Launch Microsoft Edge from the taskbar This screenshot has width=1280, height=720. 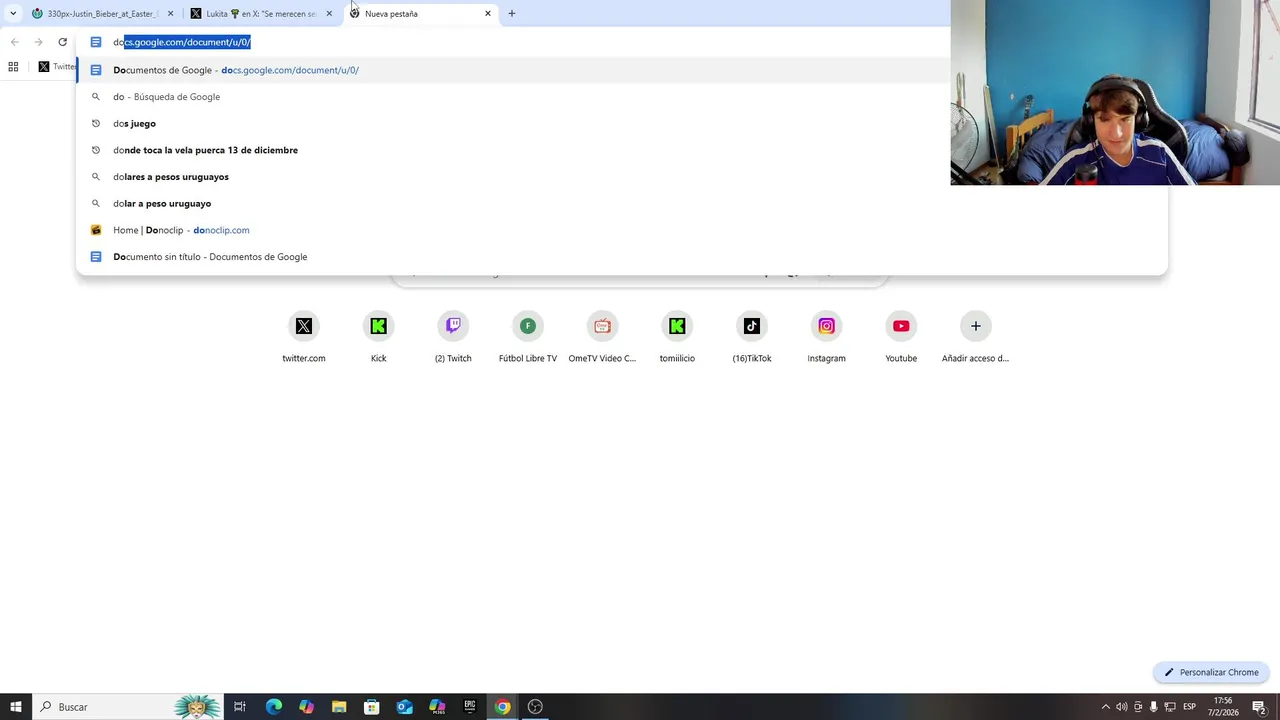click(x=273, y=707)
